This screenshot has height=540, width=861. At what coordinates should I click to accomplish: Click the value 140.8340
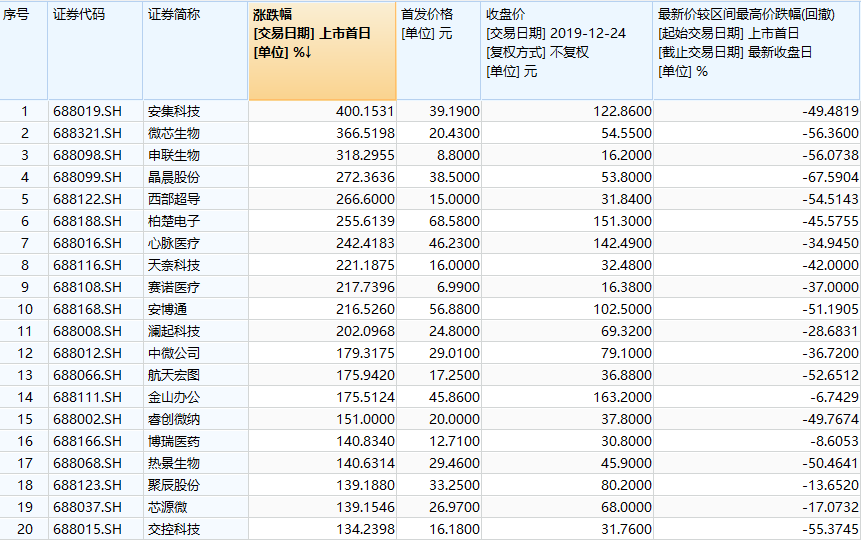tap(365, 441)
